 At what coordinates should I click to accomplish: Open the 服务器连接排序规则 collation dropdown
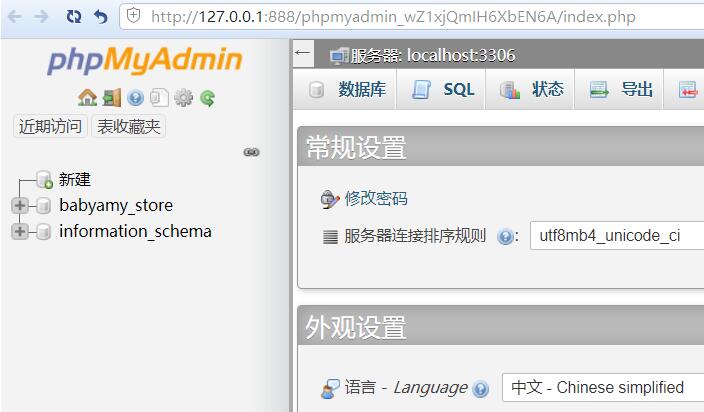617,235
